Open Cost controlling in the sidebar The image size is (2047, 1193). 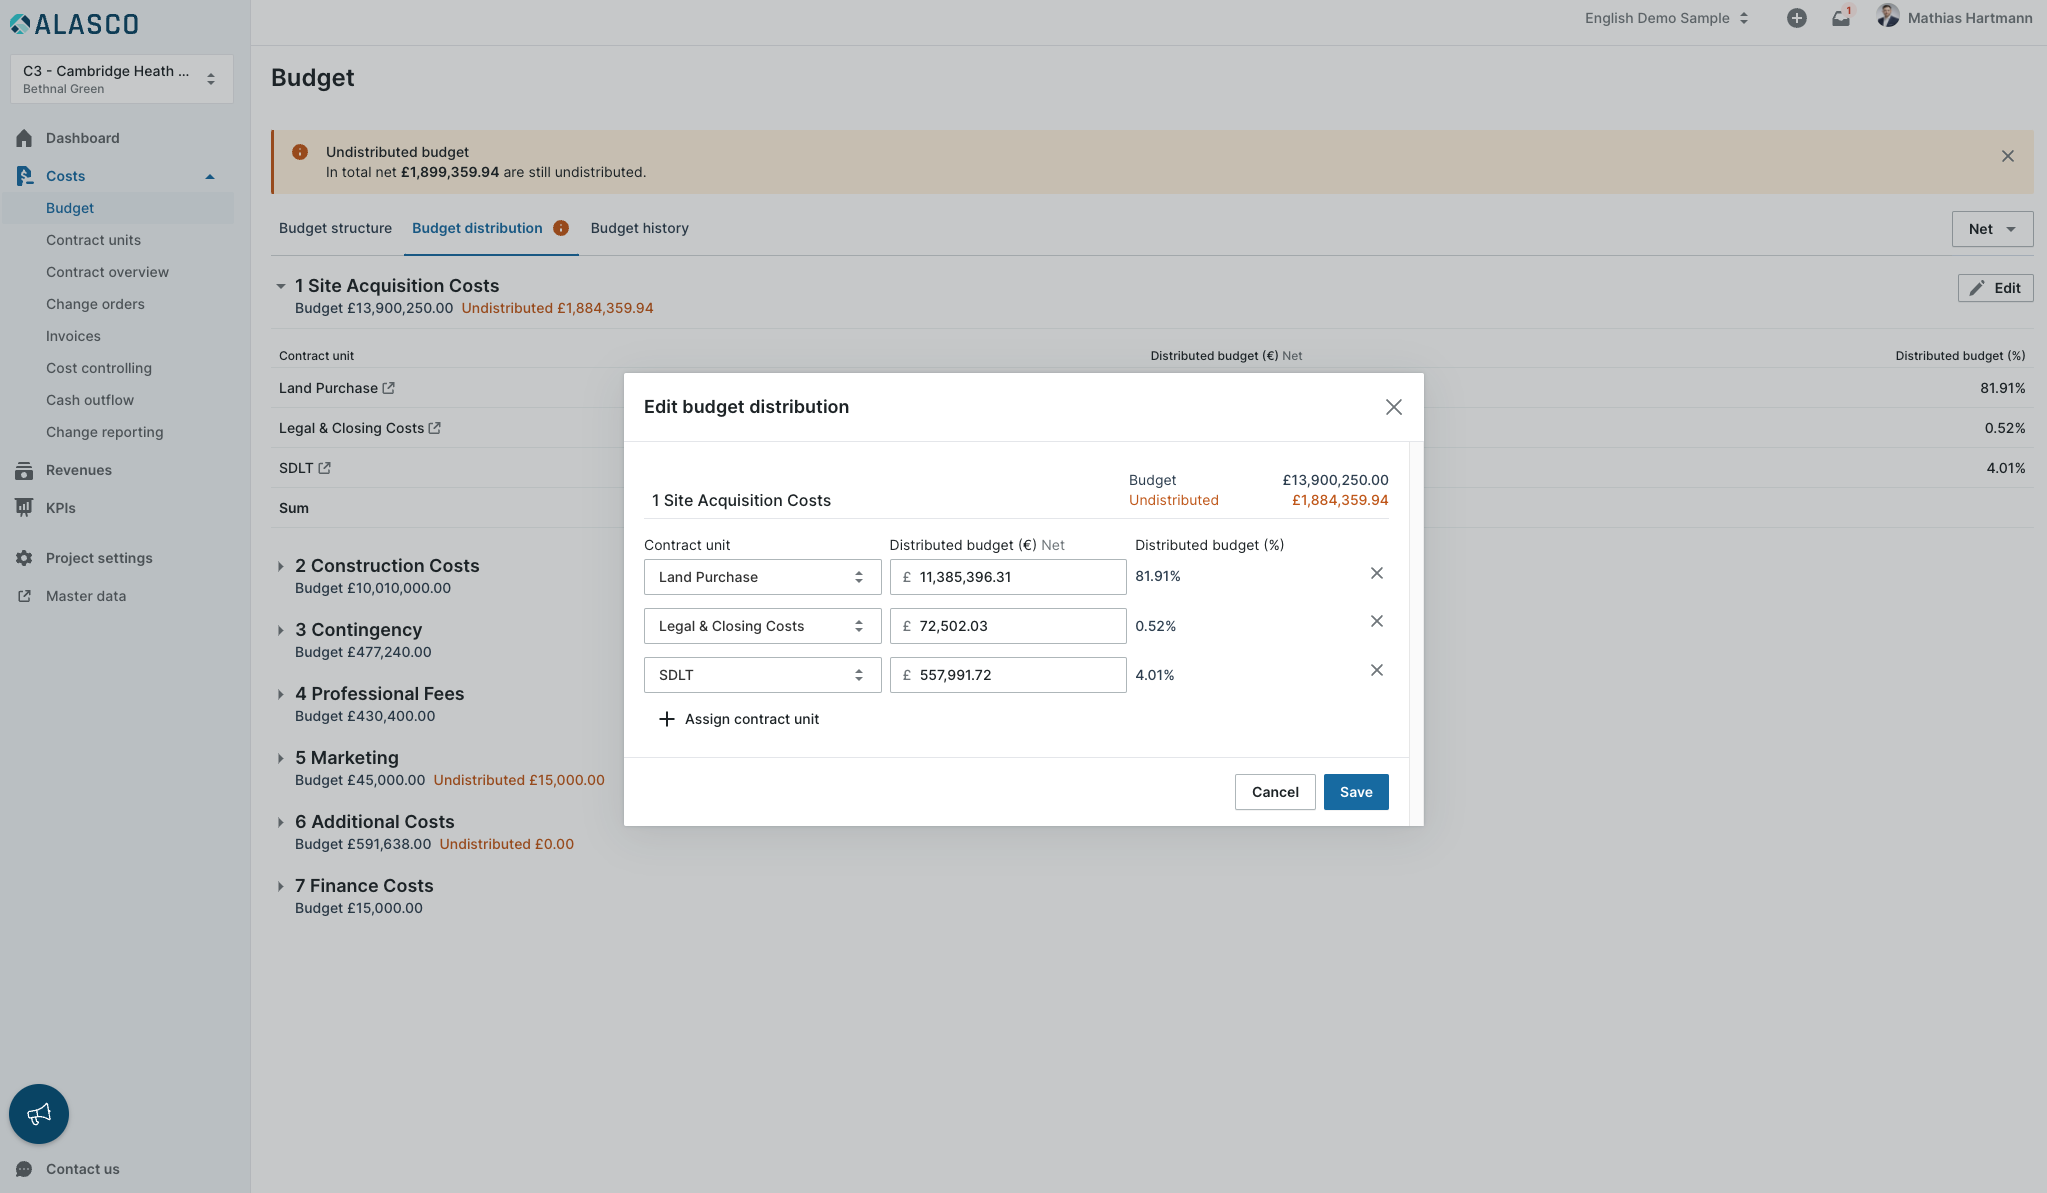[99, 368]
